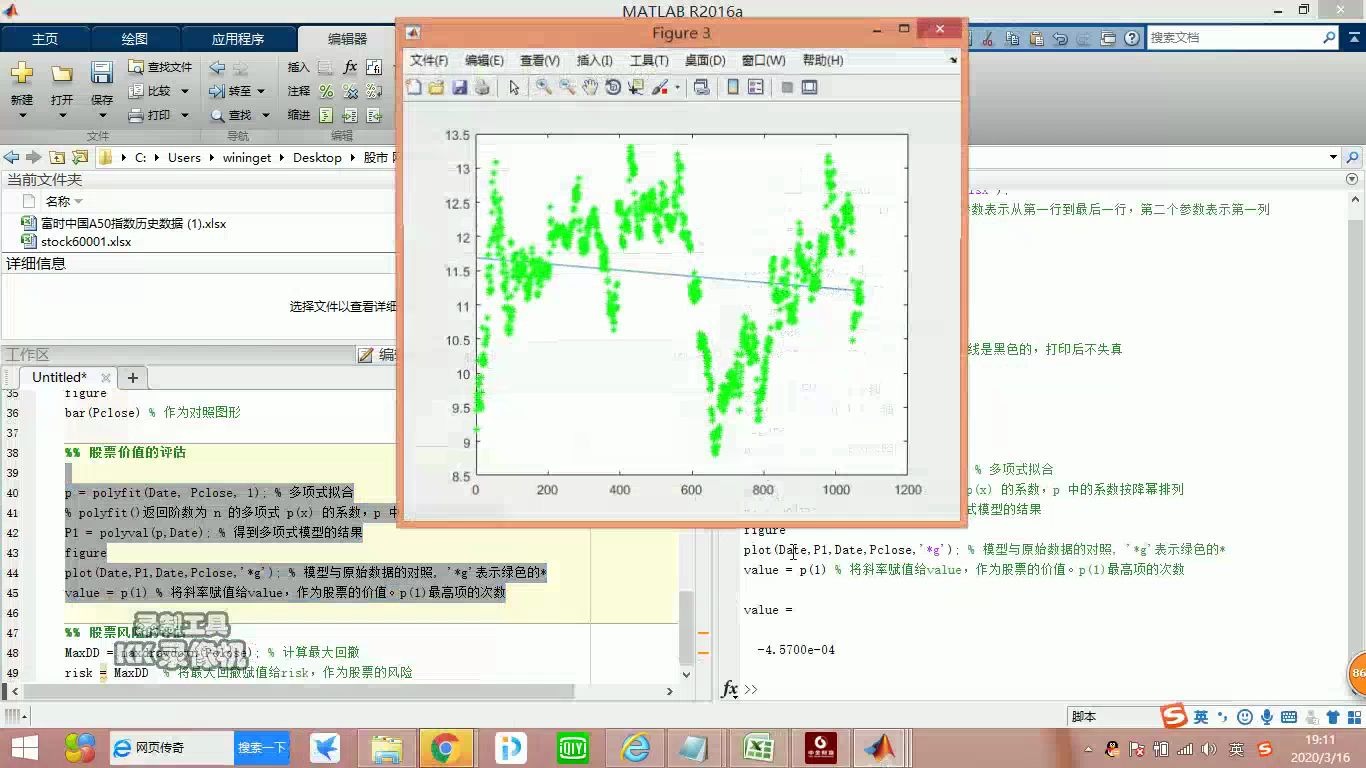This screenshot has height=768, width=1366.
Task: Click the 查找文件 button
Action: [x=160, y=67]
